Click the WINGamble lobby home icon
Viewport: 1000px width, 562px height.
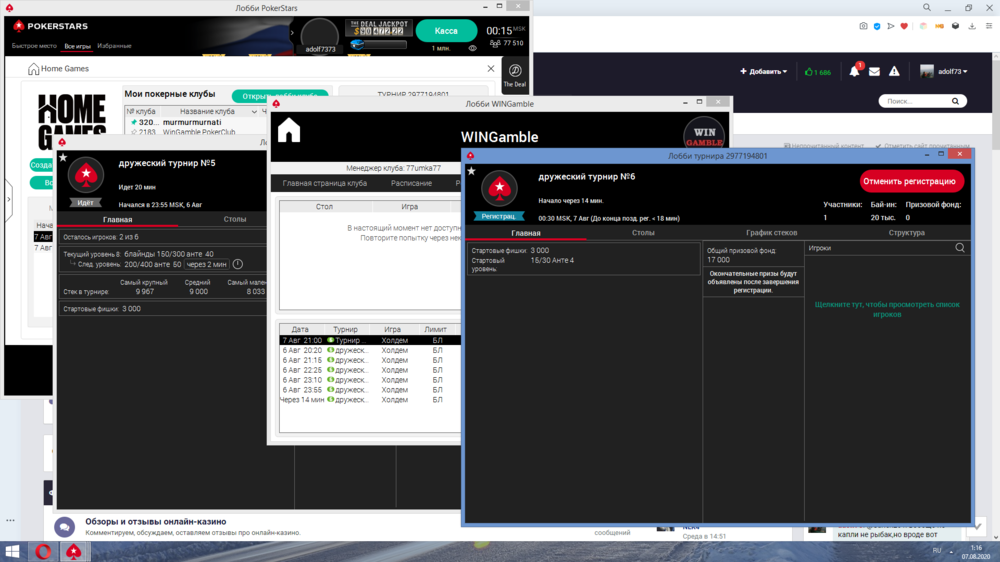[289, 131]
